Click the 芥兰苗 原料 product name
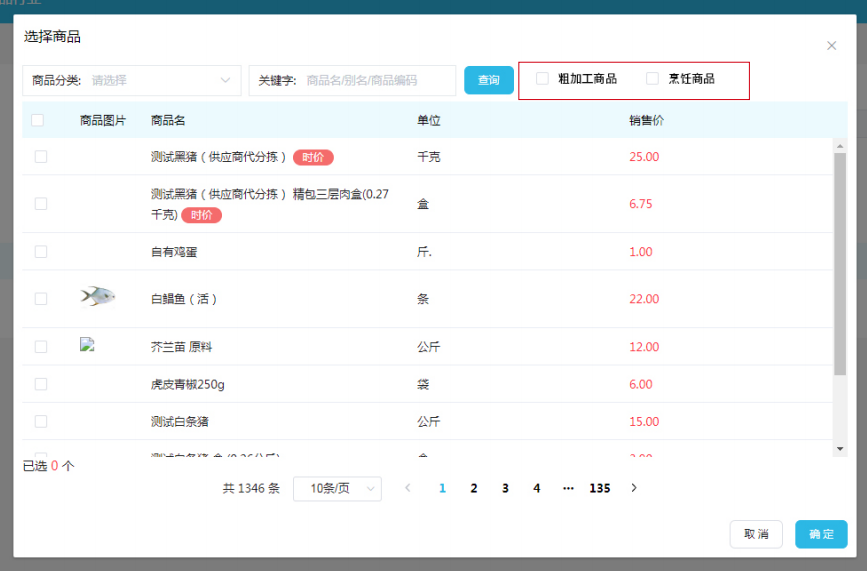Viewport: 867px width, 571px height. pos(181,347)
